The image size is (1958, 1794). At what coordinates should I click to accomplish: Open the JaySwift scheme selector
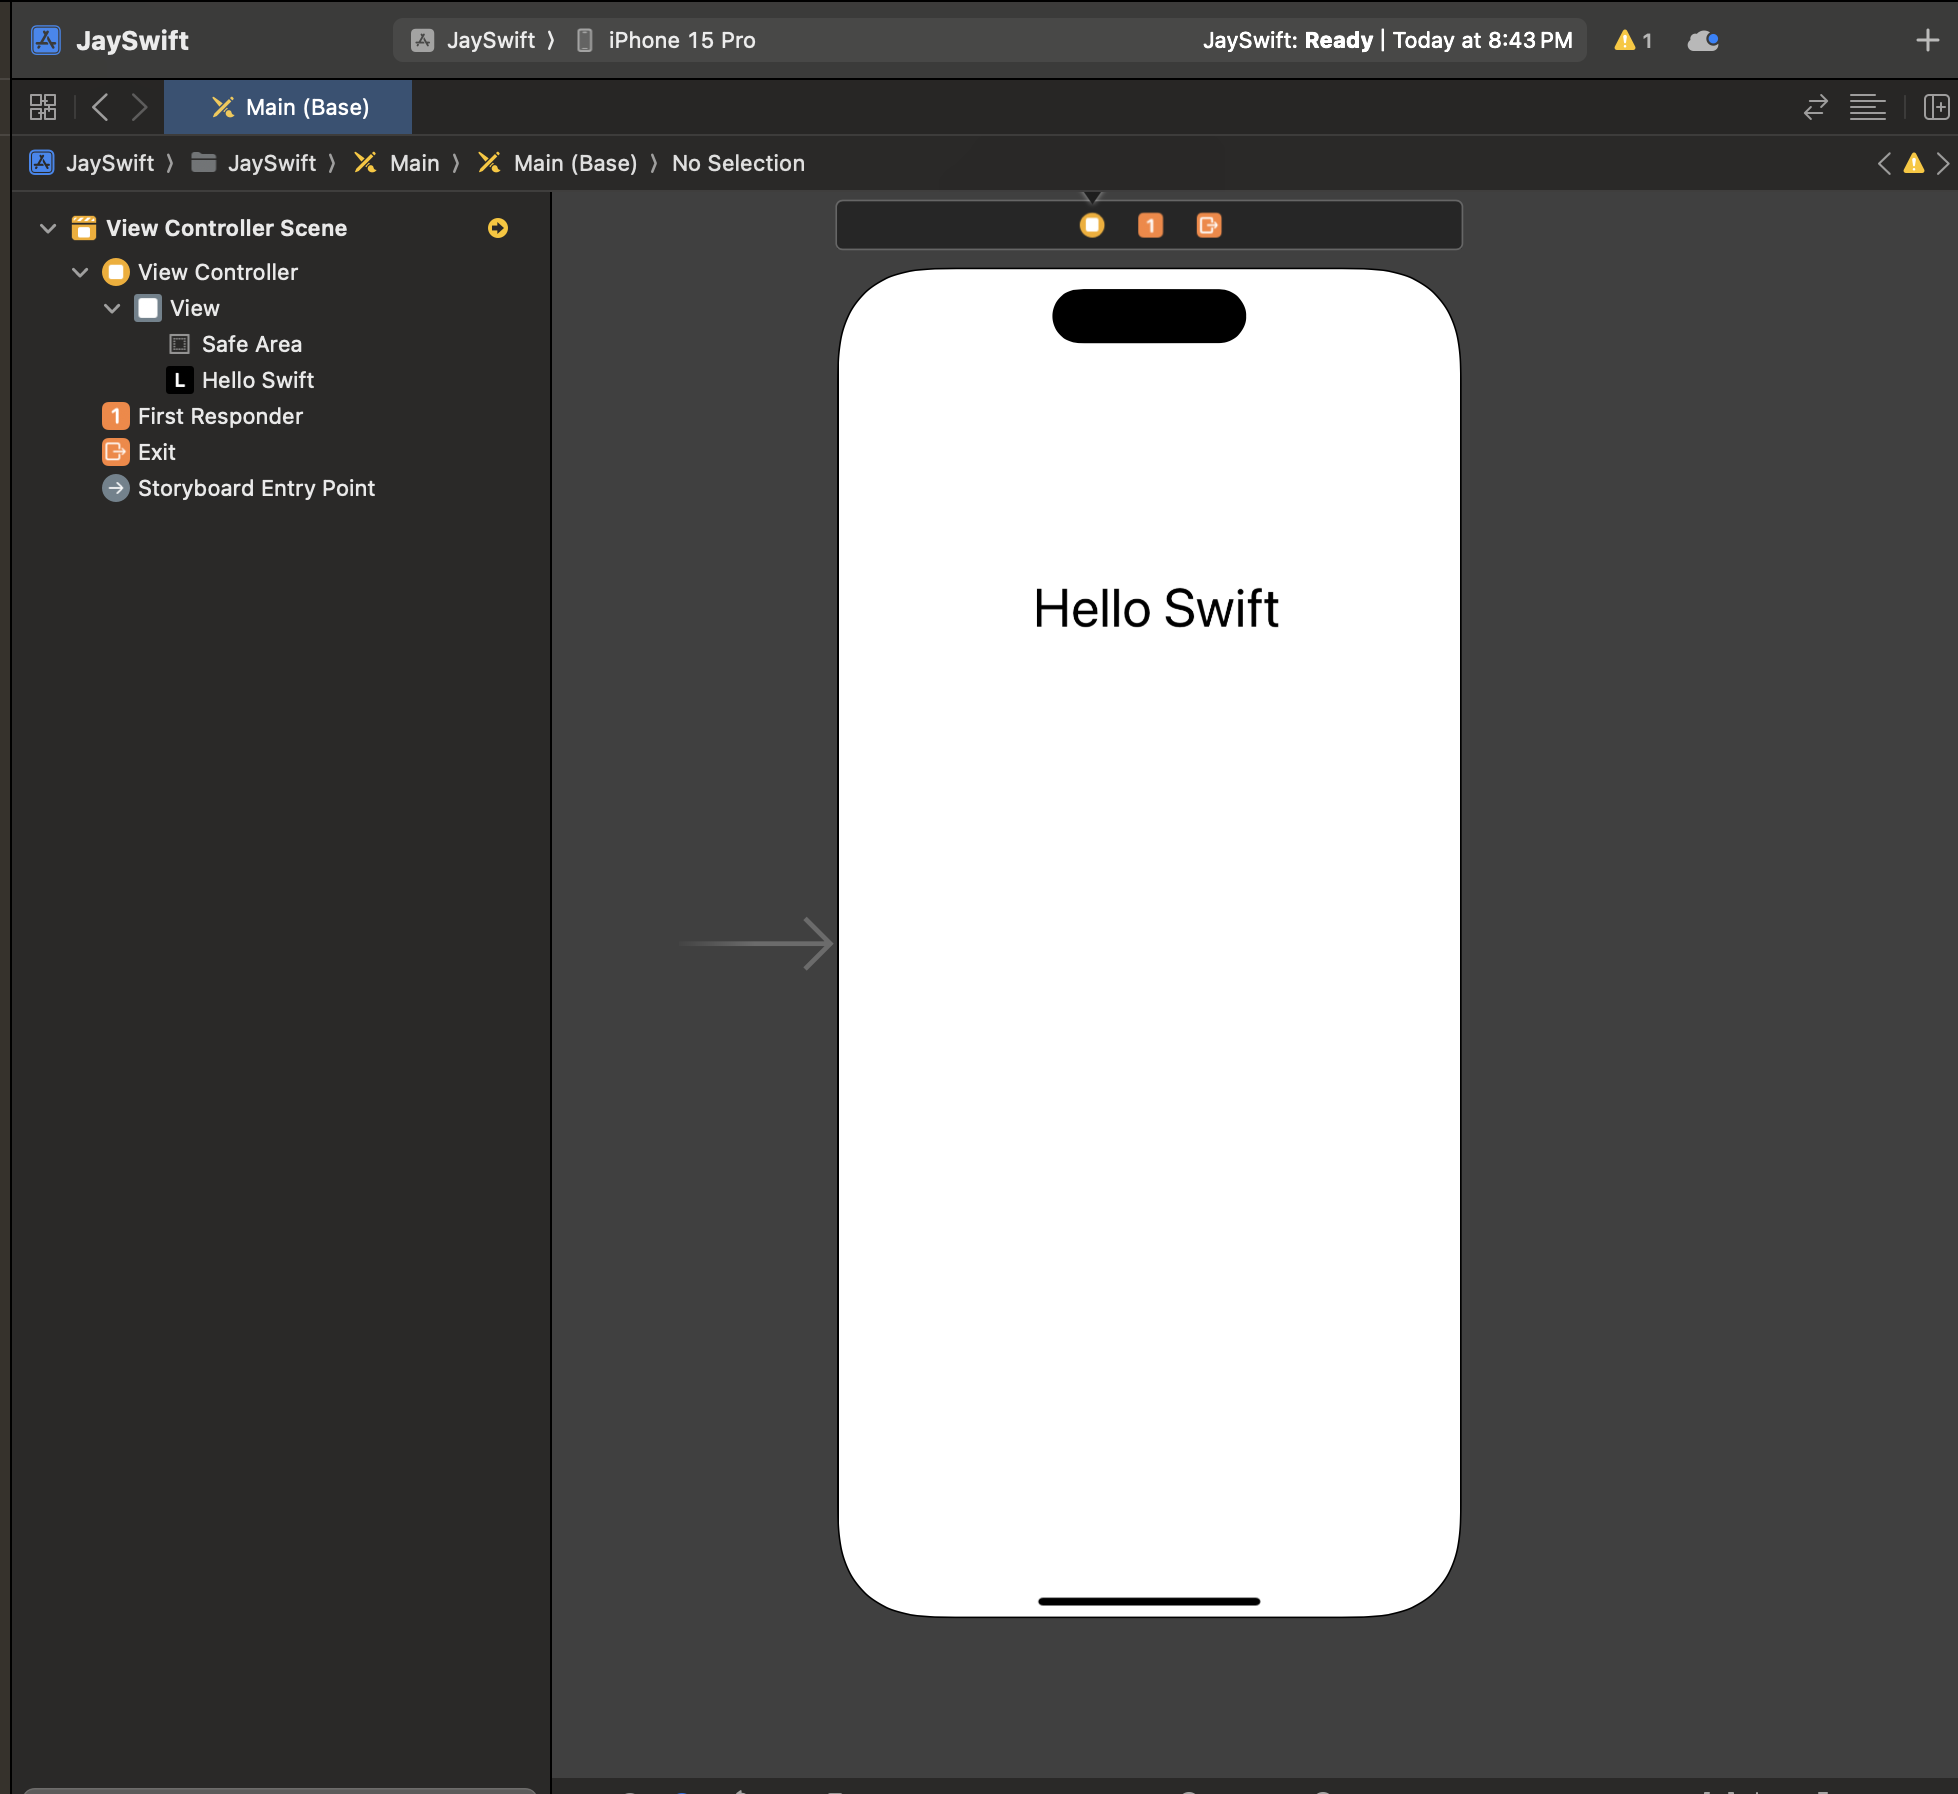473,40
